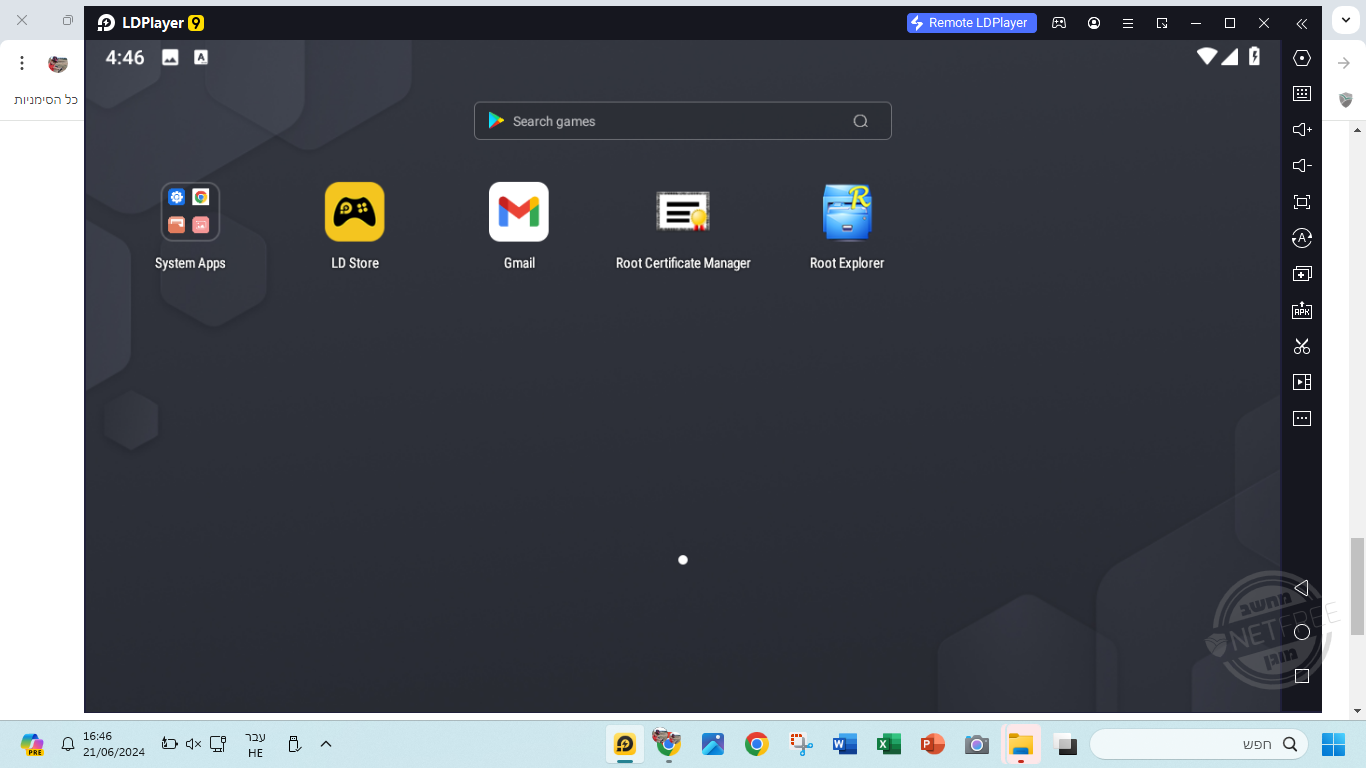Open the Gmail app
The width and height of the screenshot is (1366, 768).
click(x=519, y=212)
